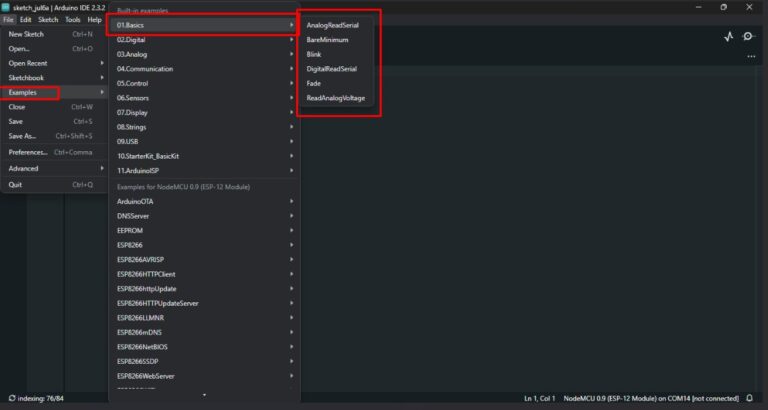
Task: Select the AnalogReadSerial example
Action: tap(332, 24)
